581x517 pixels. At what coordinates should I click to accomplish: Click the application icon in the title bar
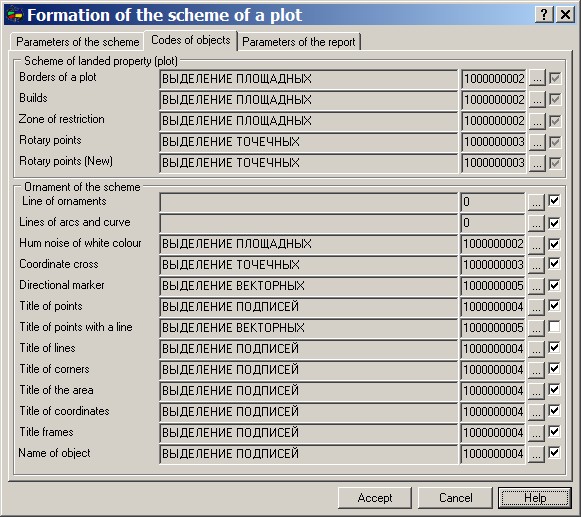click(14, 15)
